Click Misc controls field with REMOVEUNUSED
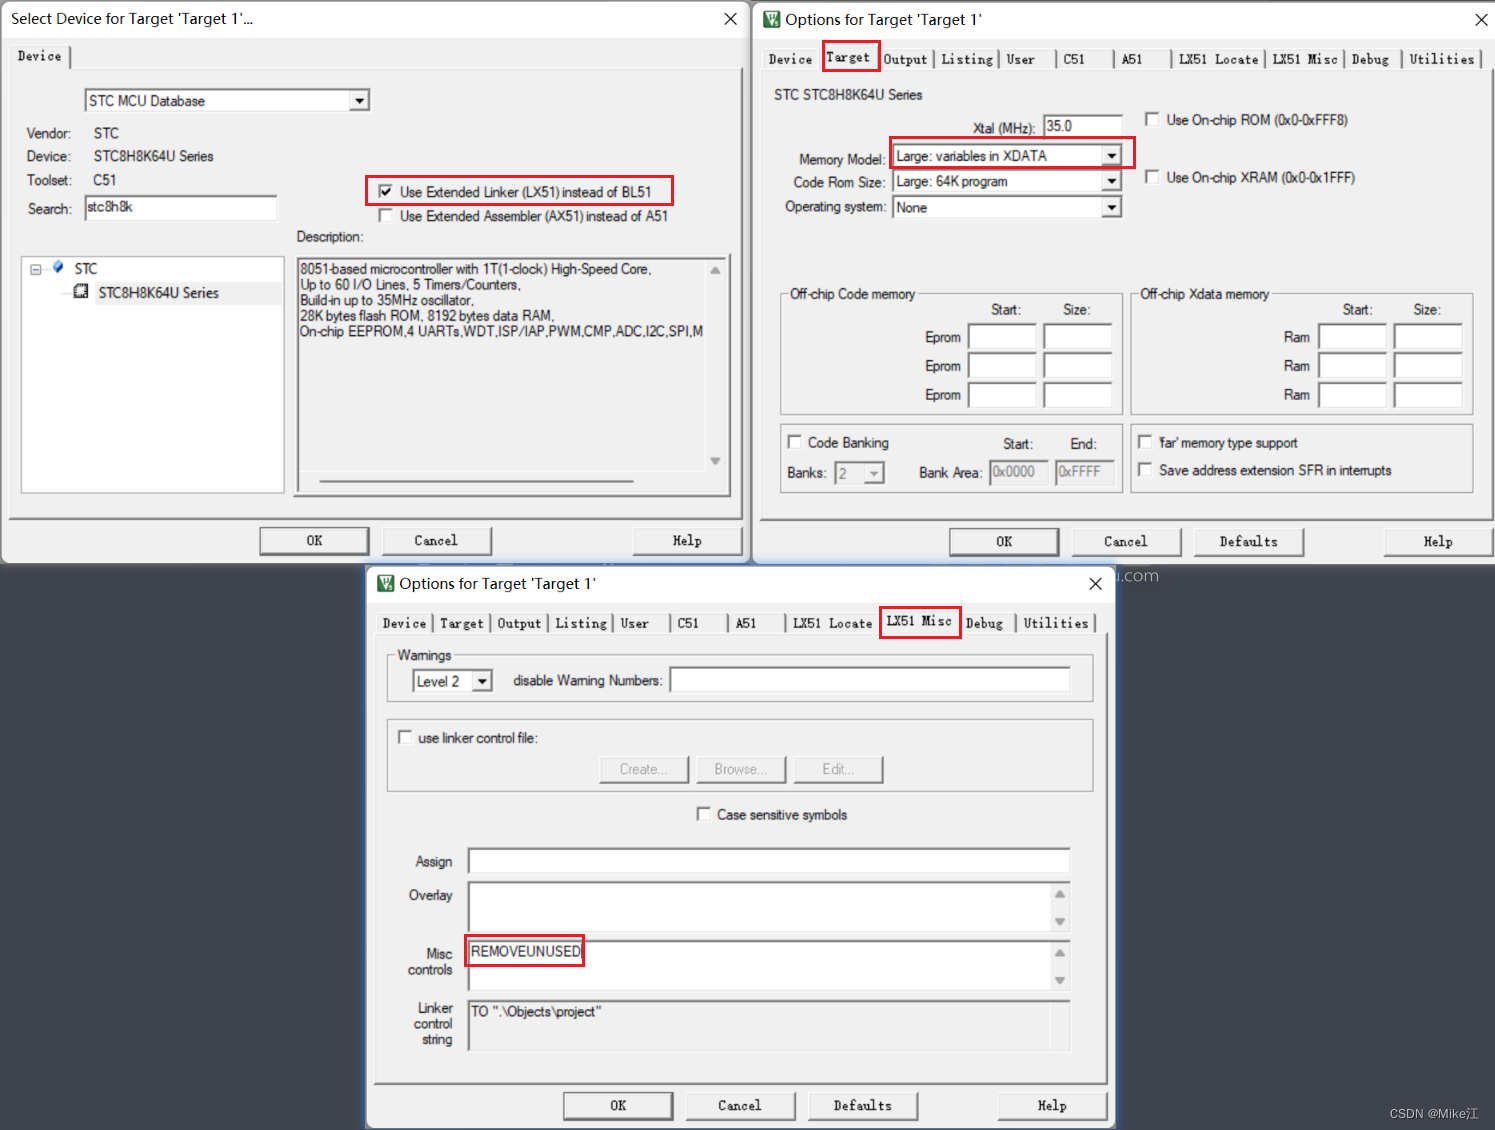The image size is (1495, 1130). (759, 966)
